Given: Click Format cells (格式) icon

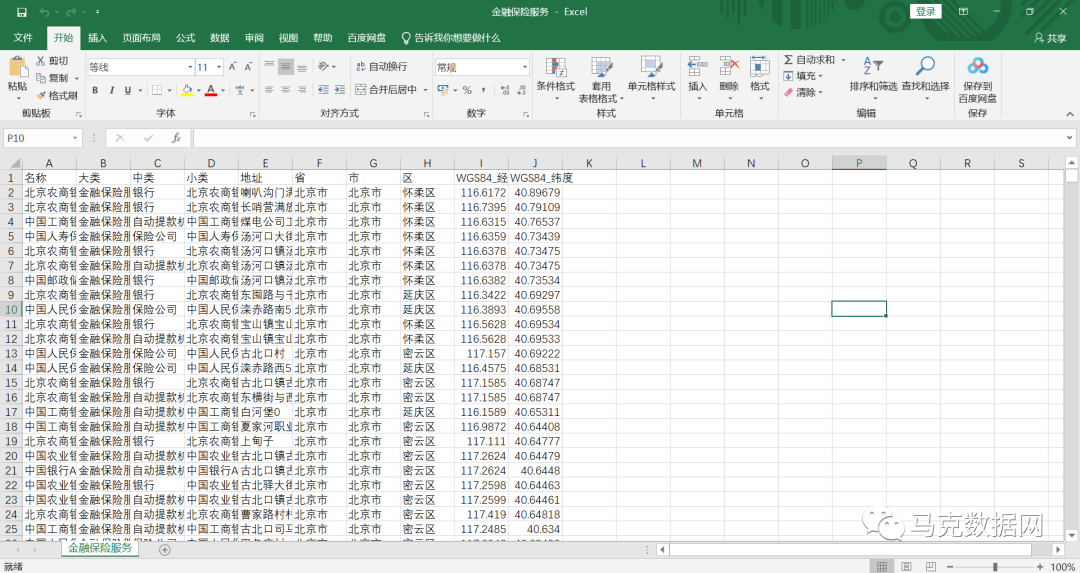Looking at the screenshot, I should coord(760,67).
